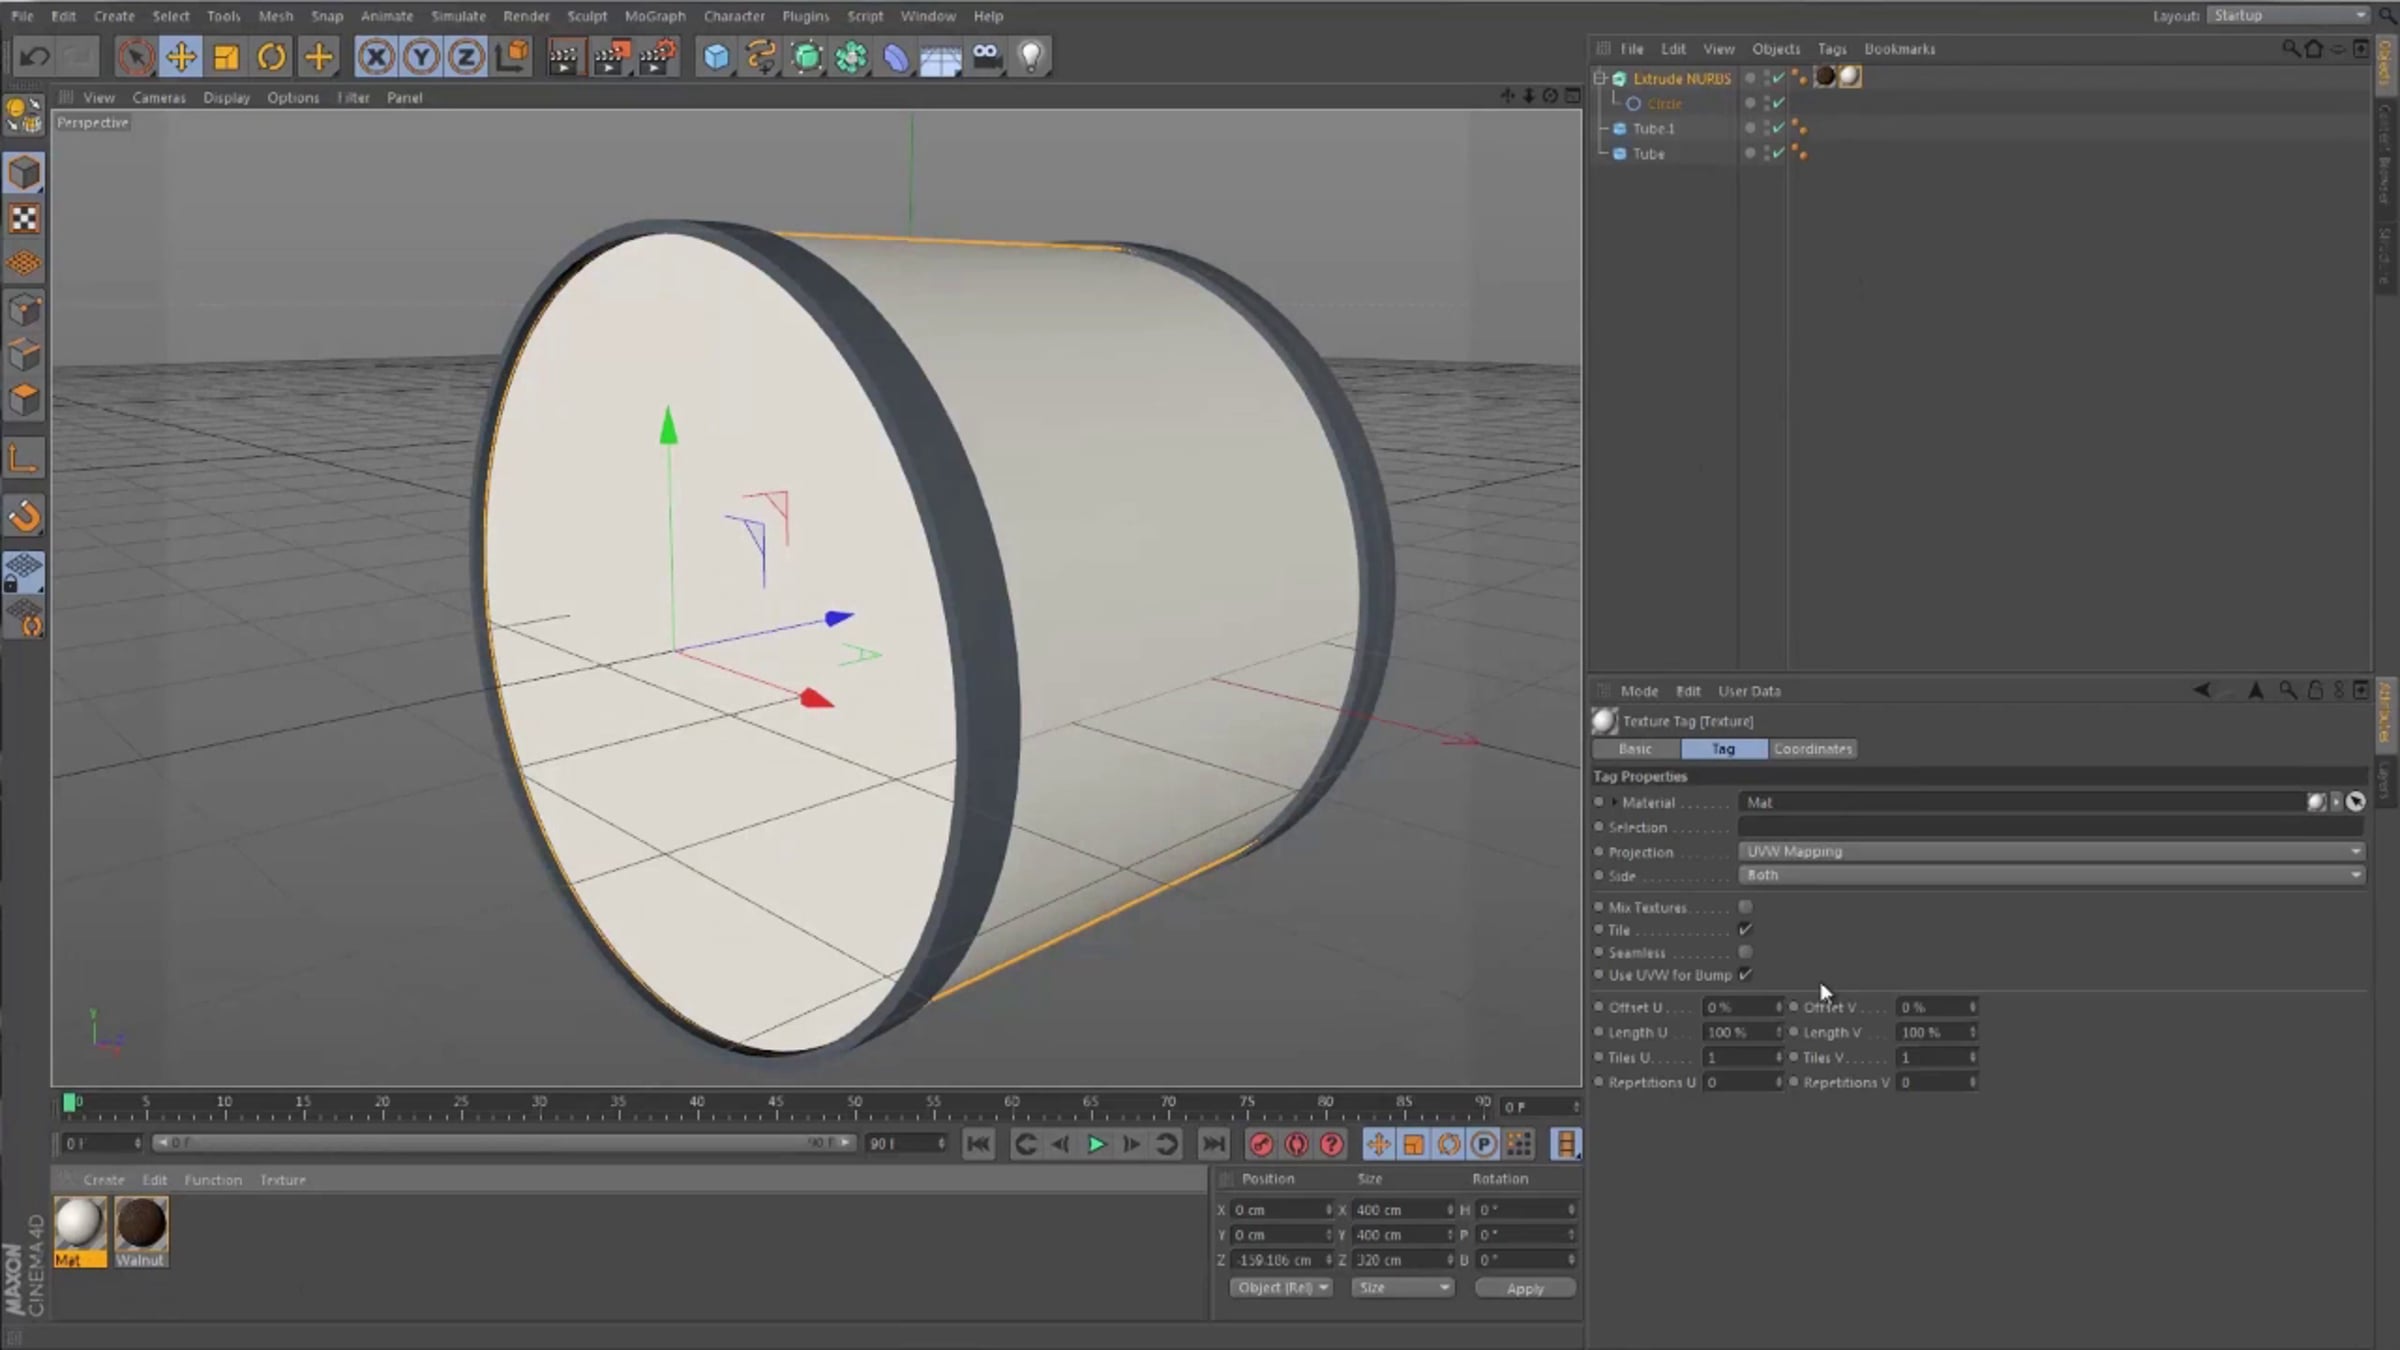Open Render to Picture Viewer icon
2400x1350 pixels.
tap(610, 57)
